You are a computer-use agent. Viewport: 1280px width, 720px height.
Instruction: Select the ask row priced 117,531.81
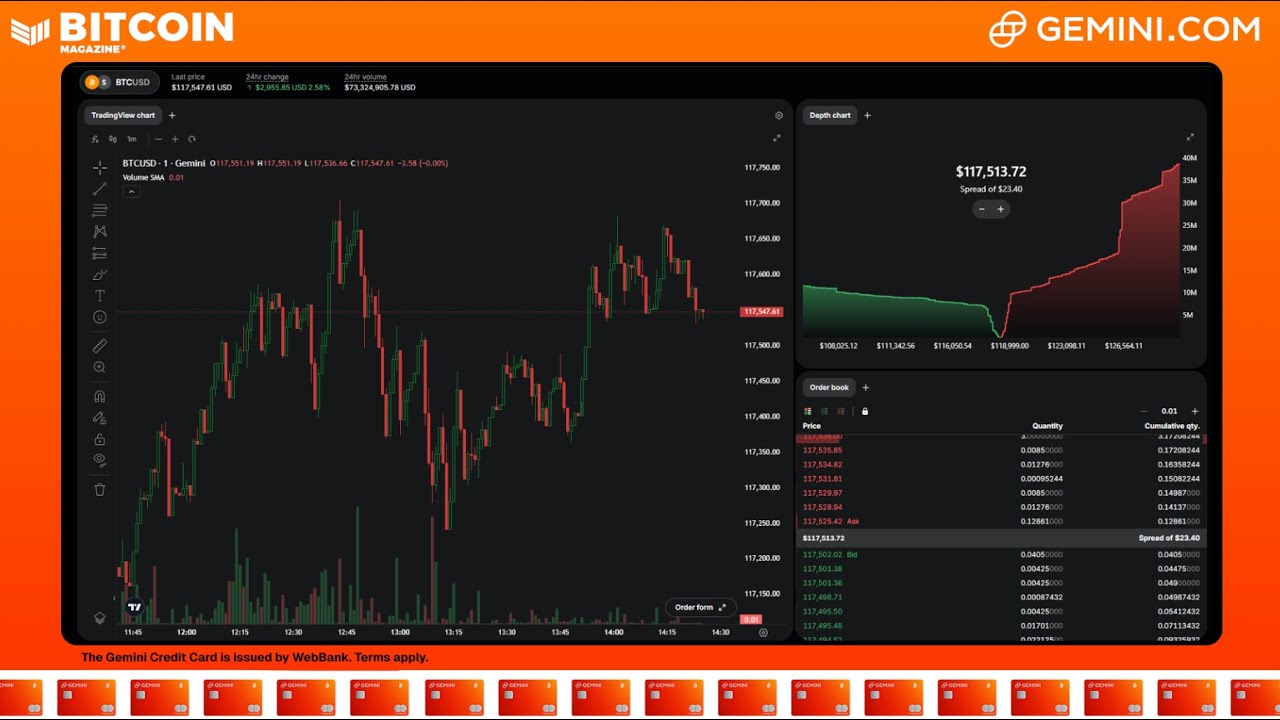coord(1001,479)
